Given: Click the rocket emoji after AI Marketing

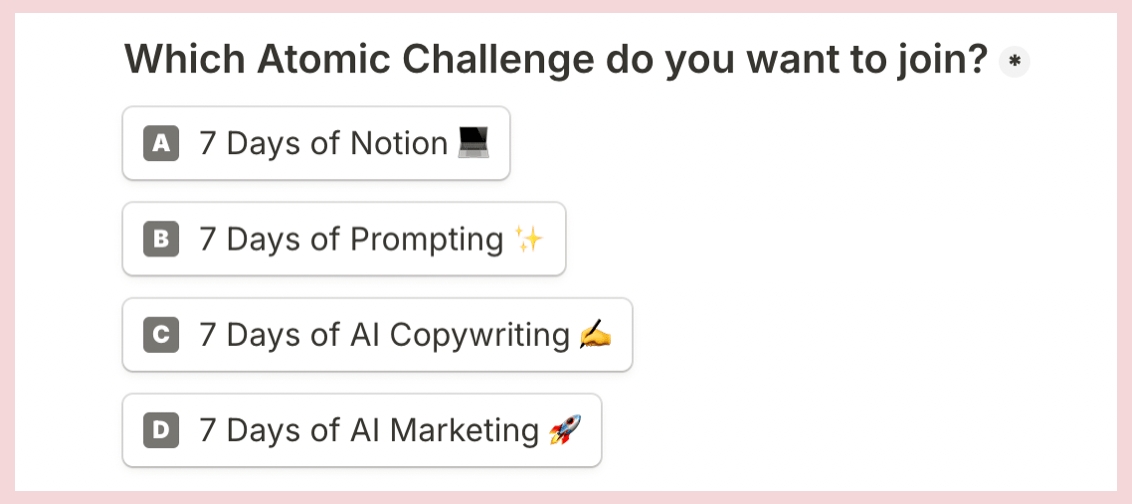Looking at the screenshot, I should tap(565, 430).
